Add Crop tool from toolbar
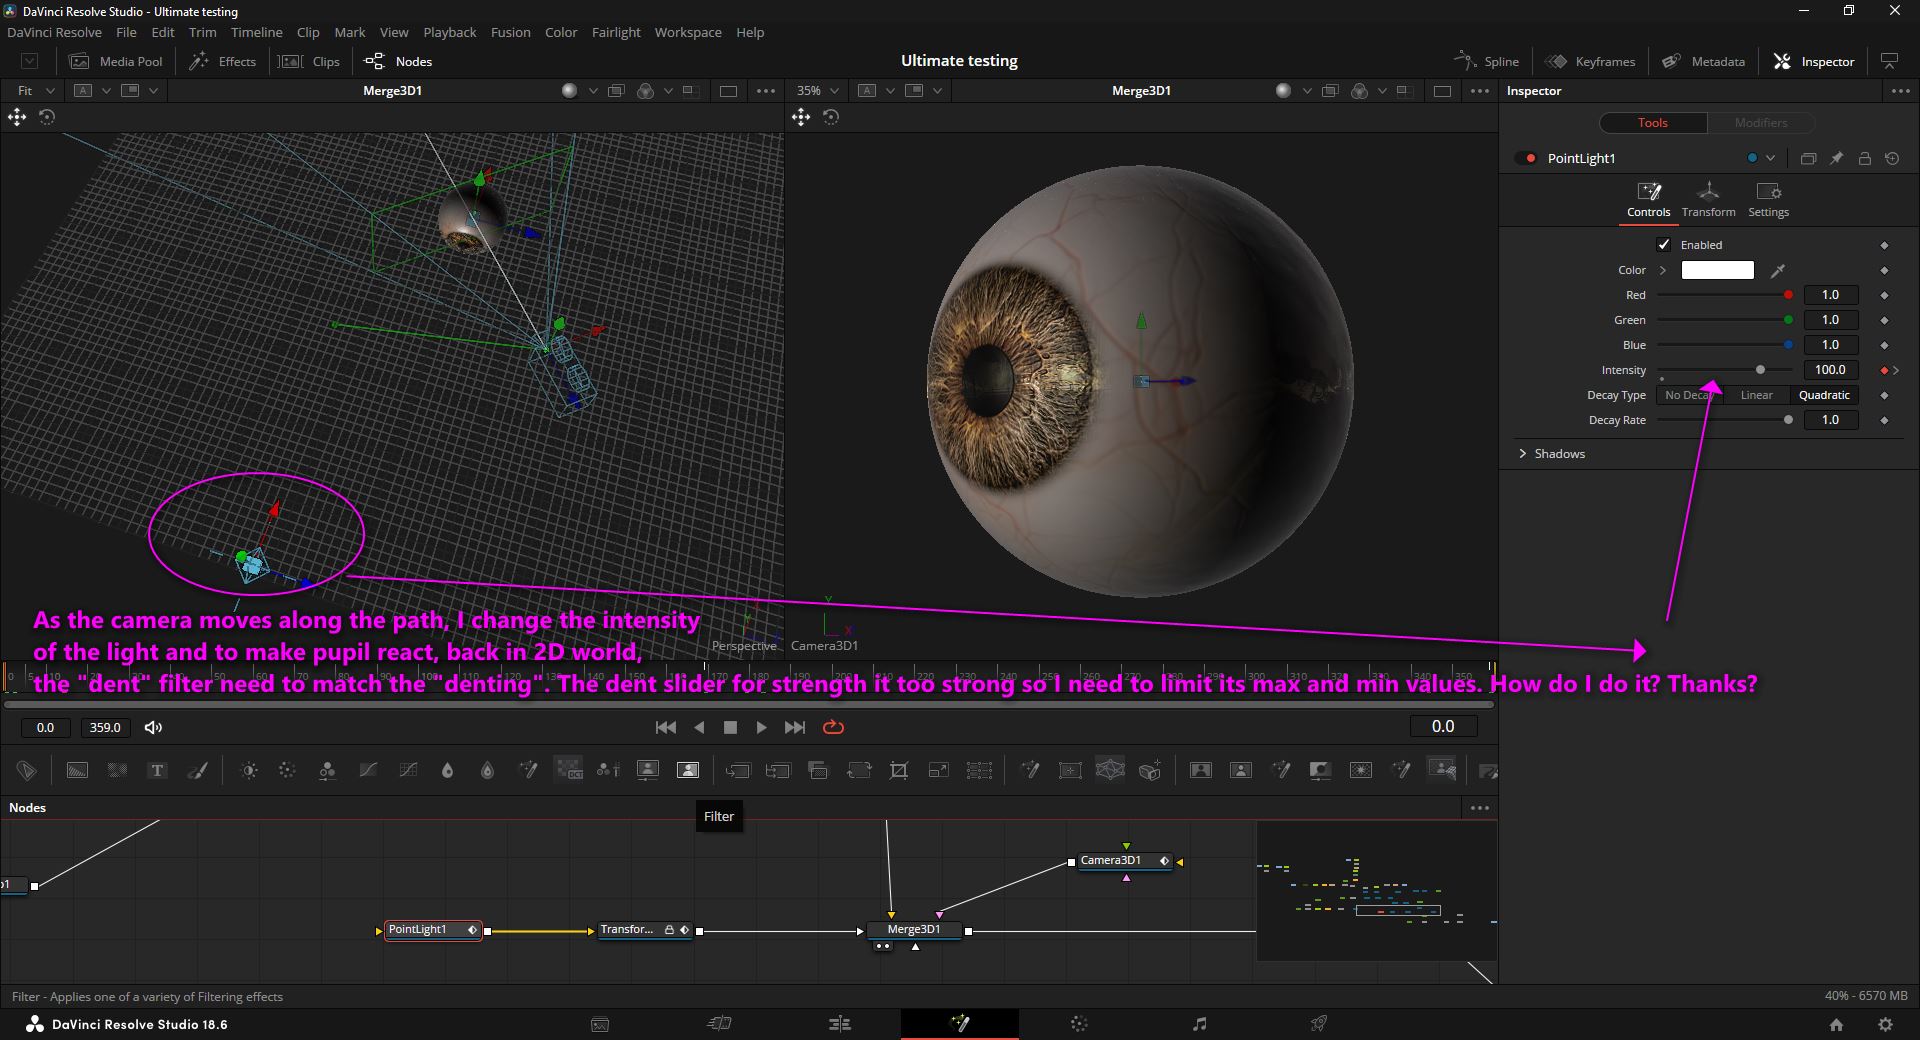Viewport: 1920px width, 1040px height. (899, 770)
